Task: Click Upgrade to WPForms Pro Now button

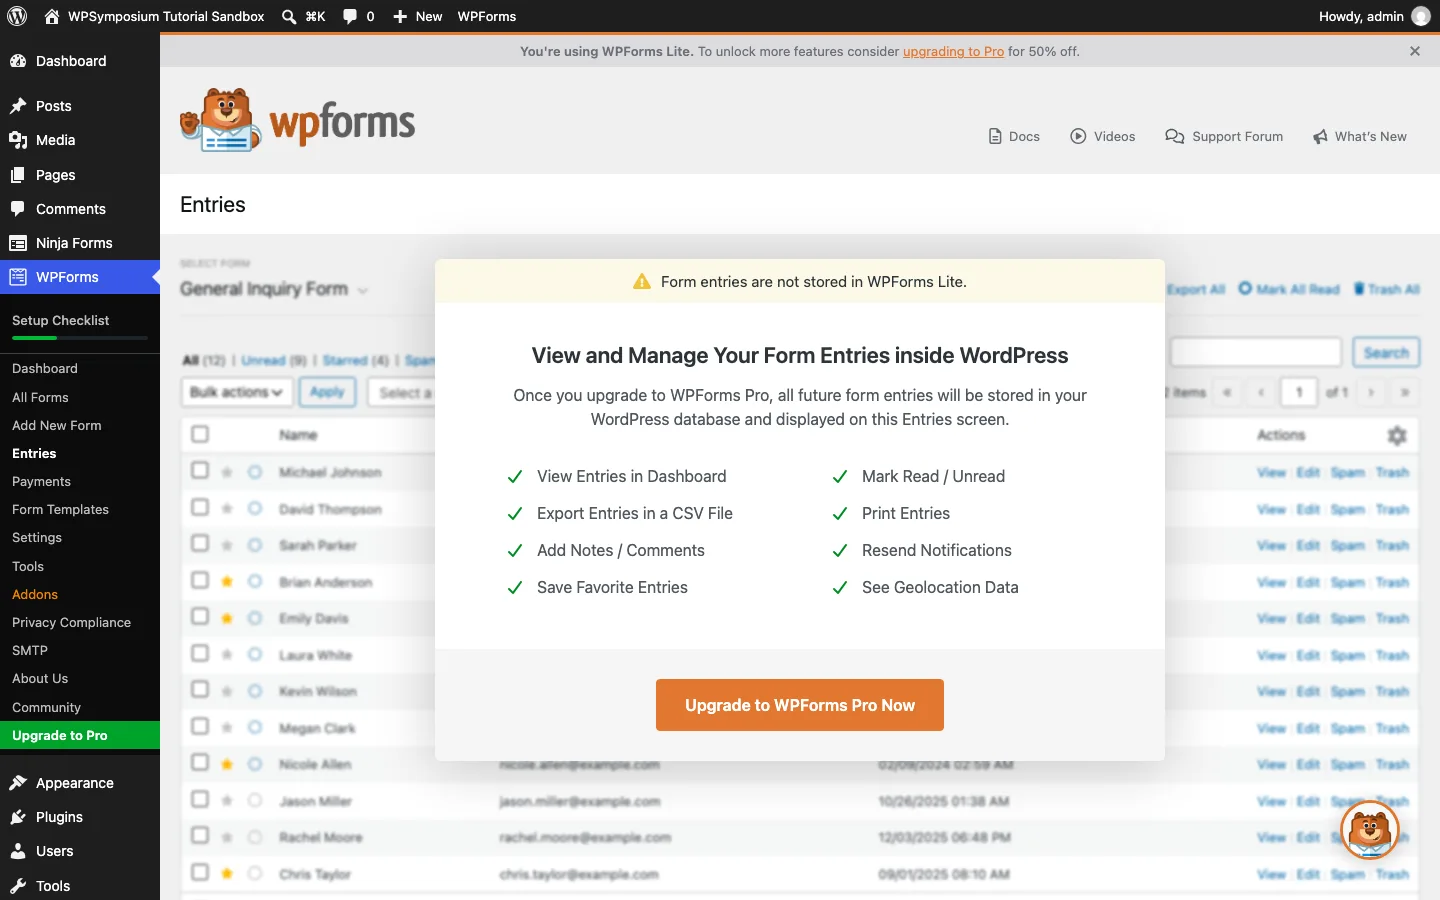Action: (800, 705)
